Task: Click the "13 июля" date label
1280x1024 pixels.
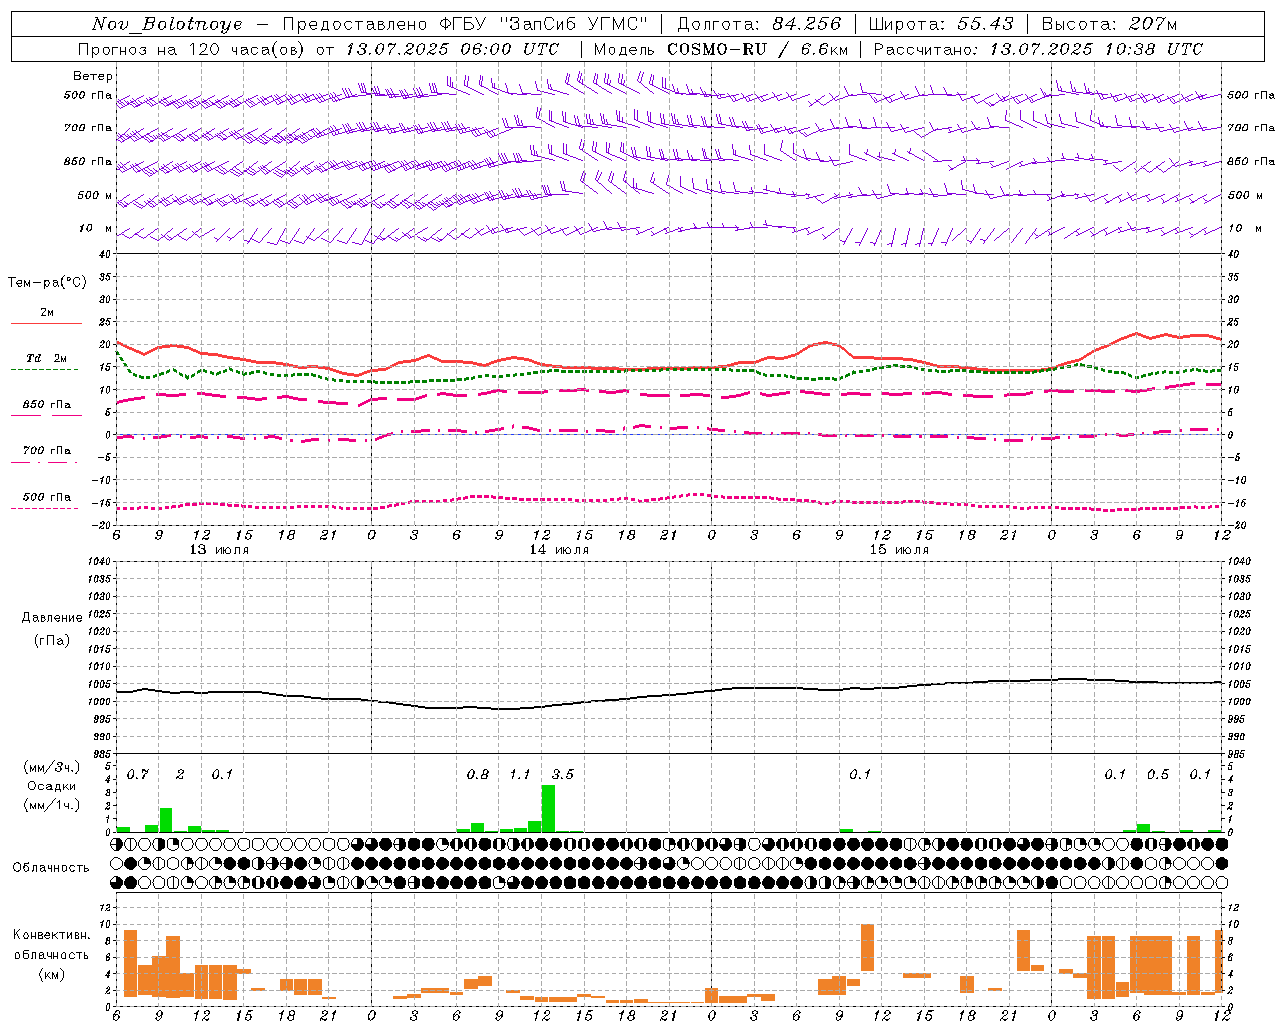Action: click(x=219, y=549)
